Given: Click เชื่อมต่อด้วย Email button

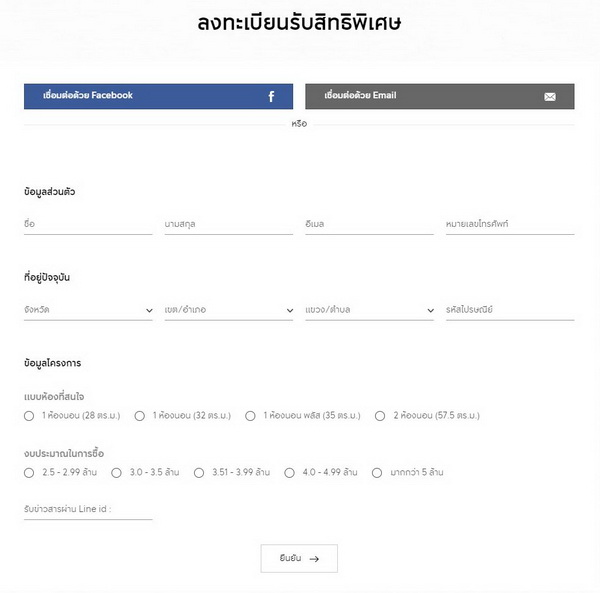Looking at the screenshot, I should point(439,96).
